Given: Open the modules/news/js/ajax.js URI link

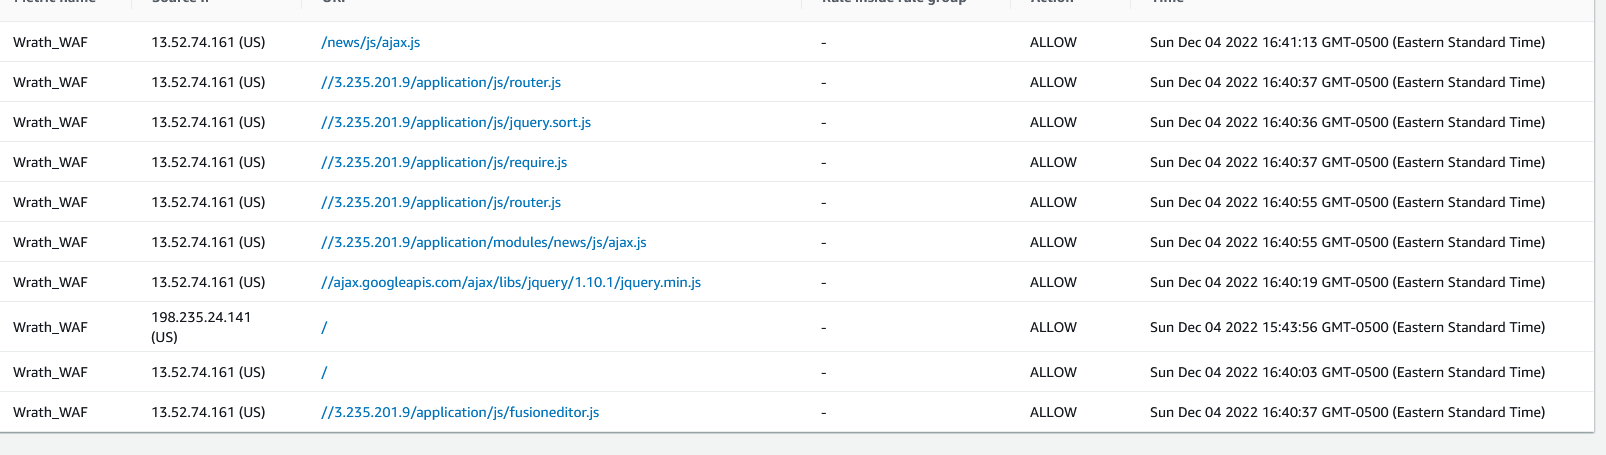Looking at the screenshot, I should click(x=483, y=242).
